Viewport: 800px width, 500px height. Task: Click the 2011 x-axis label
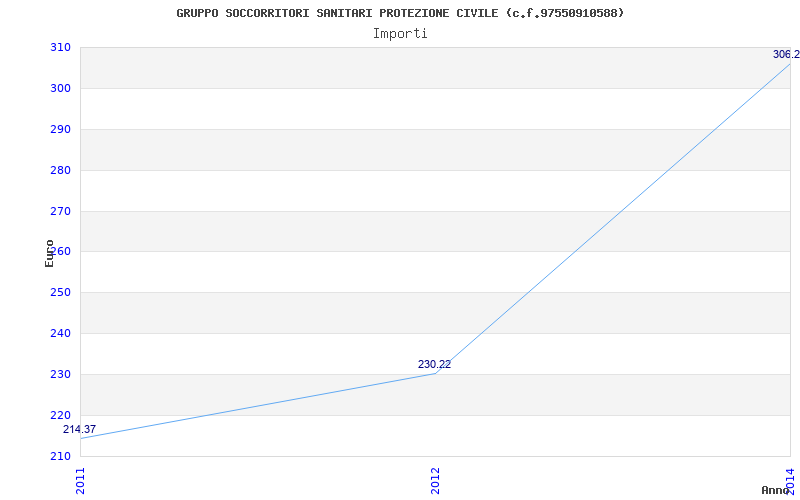(80, 481)
